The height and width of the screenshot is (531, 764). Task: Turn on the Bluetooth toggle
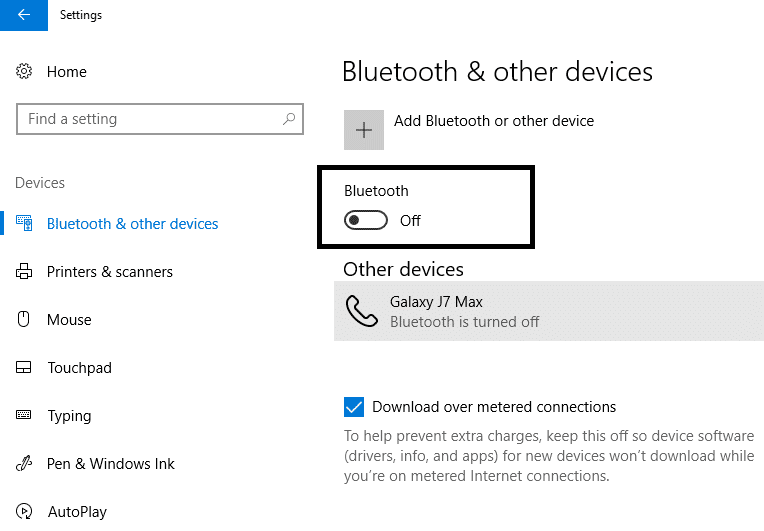click(x=366, y=221)
